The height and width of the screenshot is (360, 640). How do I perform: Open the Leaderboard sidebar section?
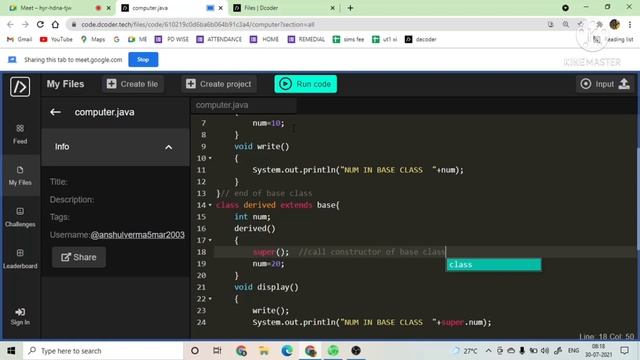(20, 259)
